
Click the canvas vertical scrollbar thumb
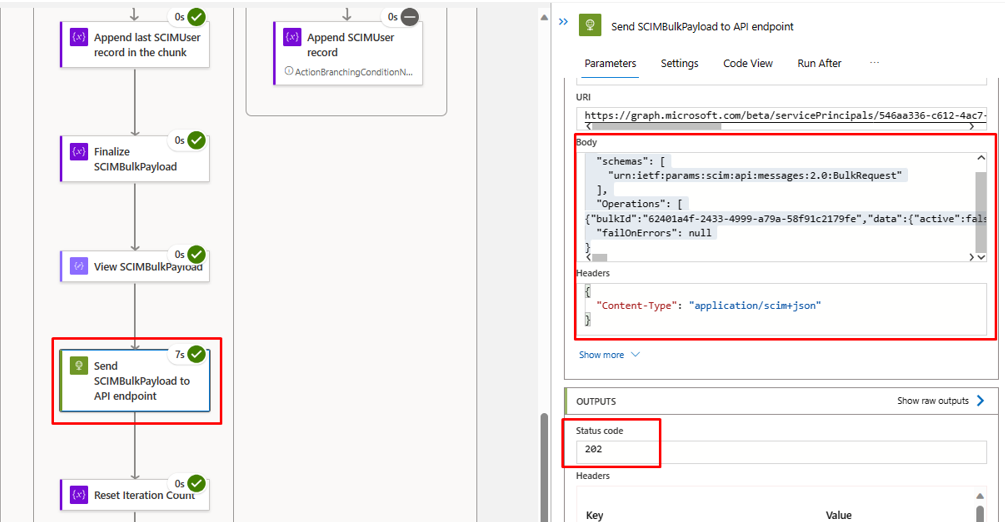pyautogui.click(x=544, y=467)
